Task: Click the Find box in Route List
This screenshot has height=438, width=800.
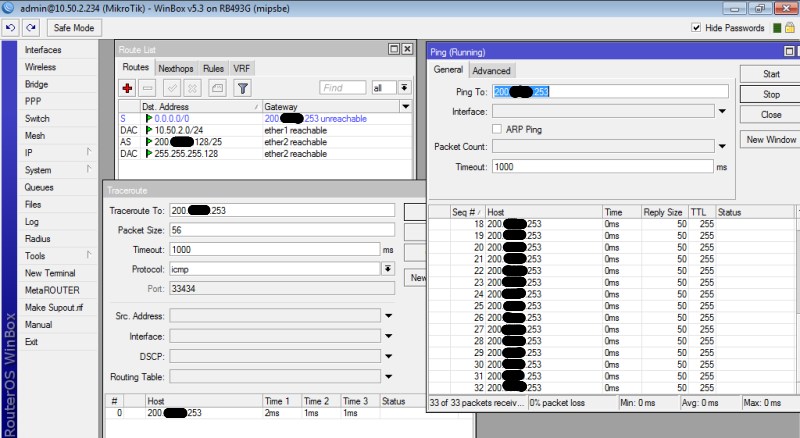Action: 342,88
